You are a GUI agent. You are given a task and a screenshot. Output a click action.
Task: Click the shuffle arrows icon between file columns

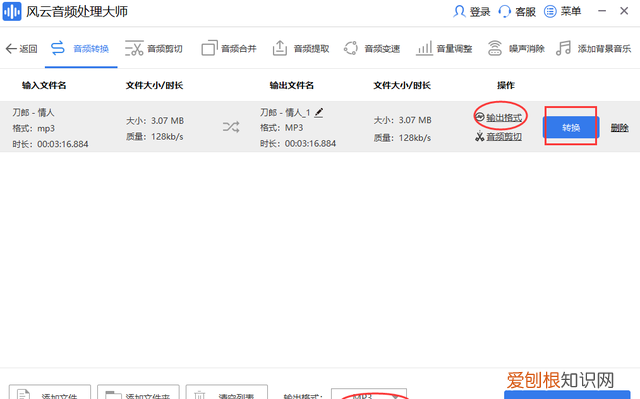point(231,127)
